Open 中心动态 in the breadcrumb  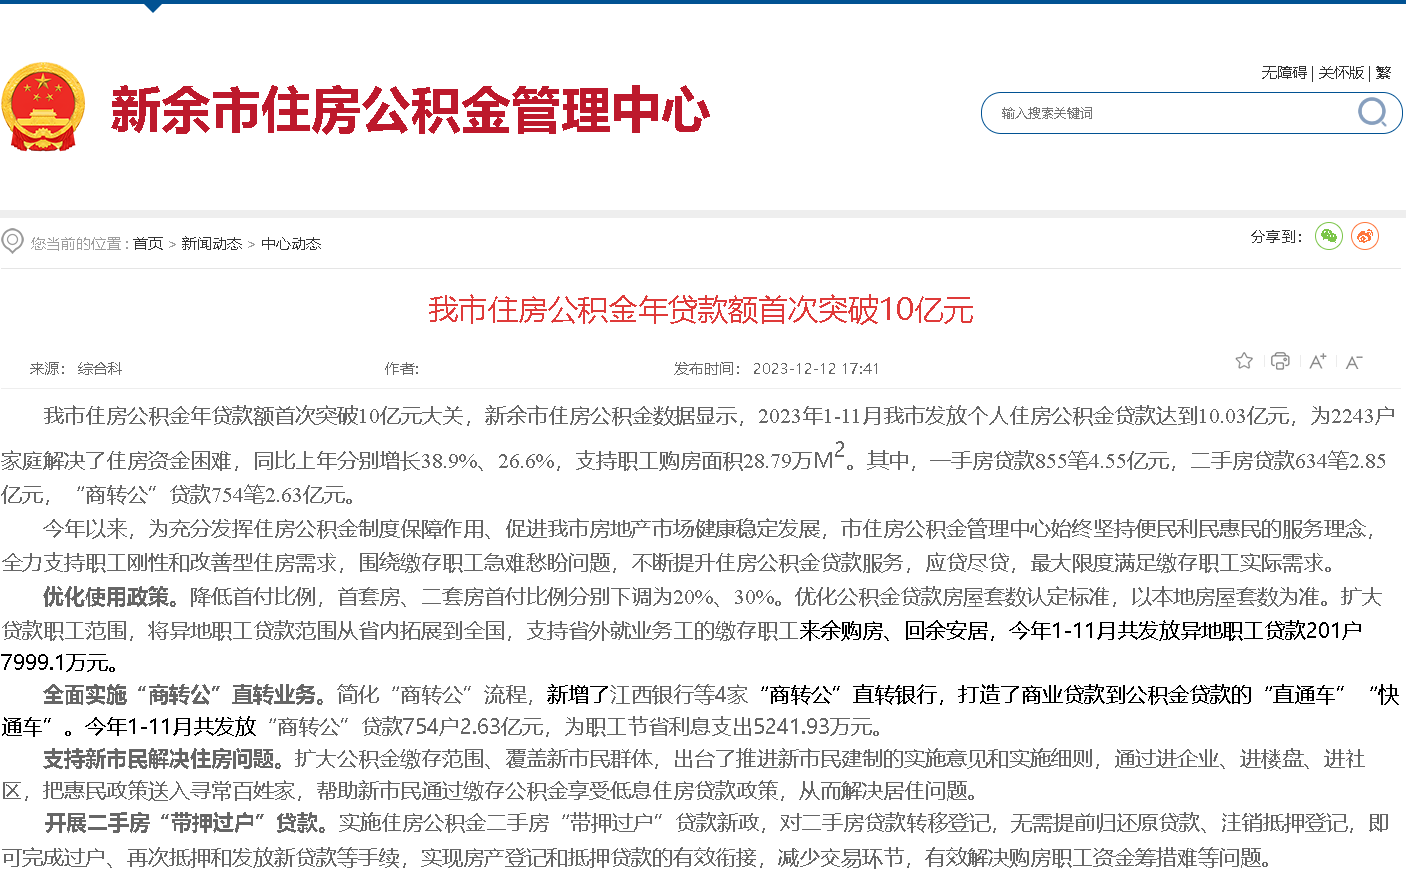[291, 244]
